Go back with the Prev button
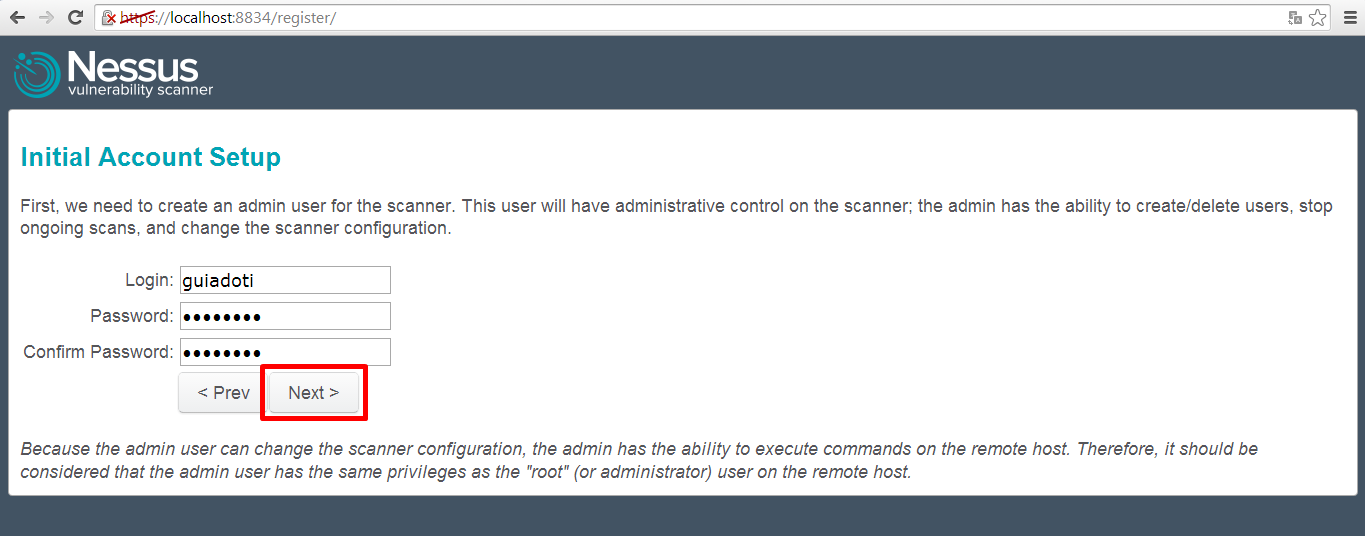This screenshot has width=1365, height=536. [223, 393]
